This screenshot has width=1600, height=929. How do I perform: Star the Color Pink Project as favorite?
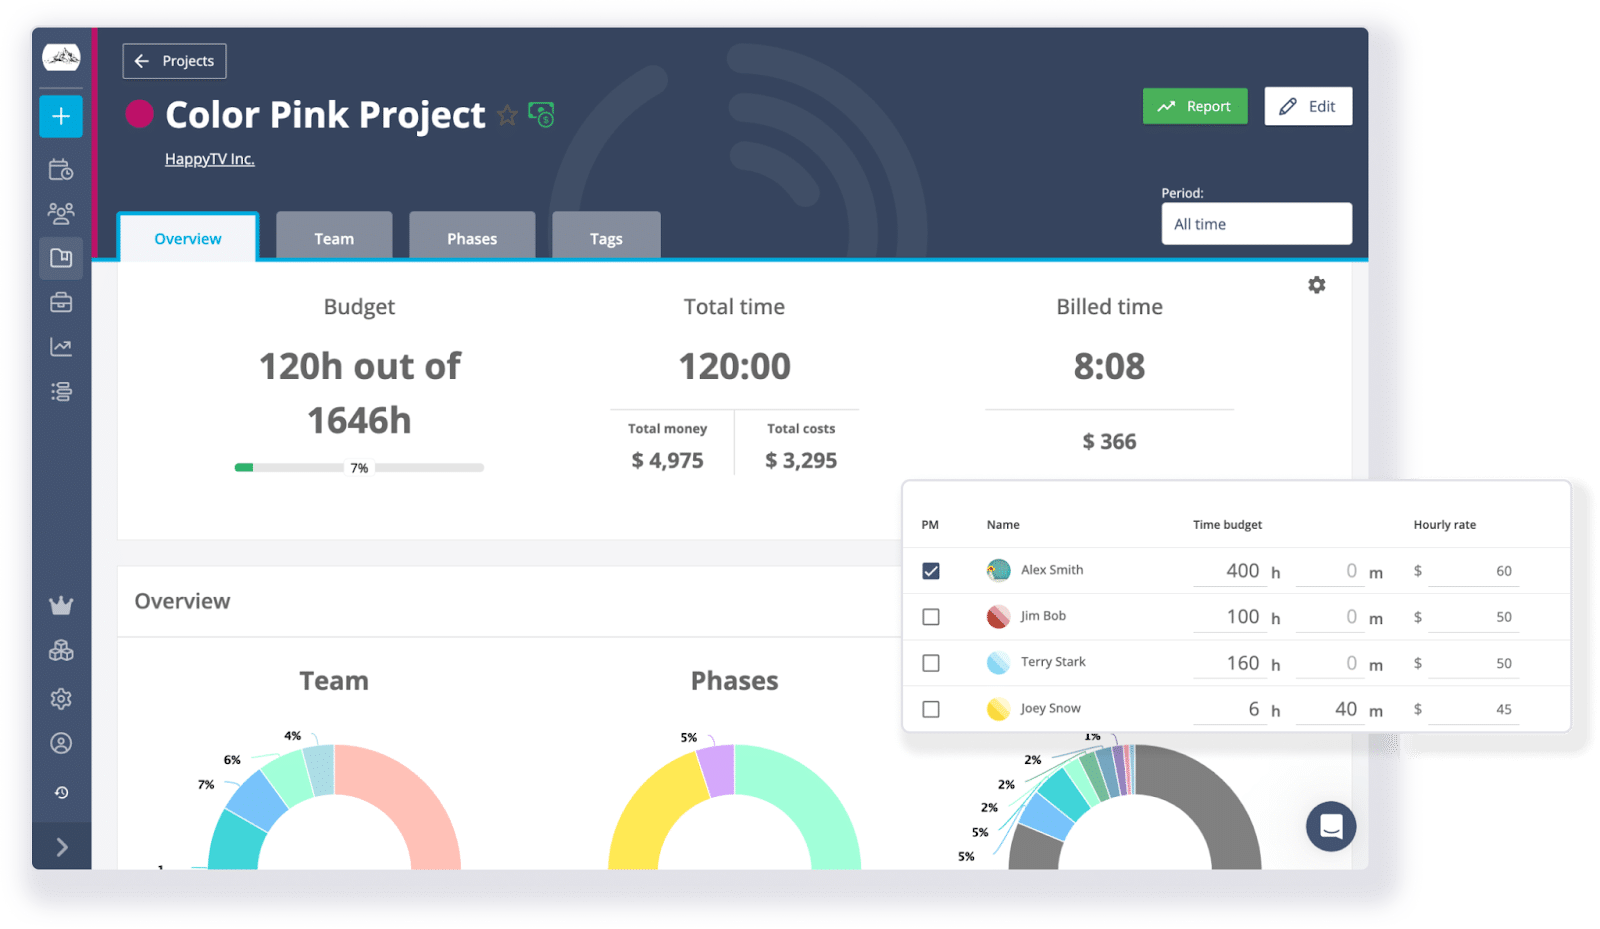tap(508, 115)
